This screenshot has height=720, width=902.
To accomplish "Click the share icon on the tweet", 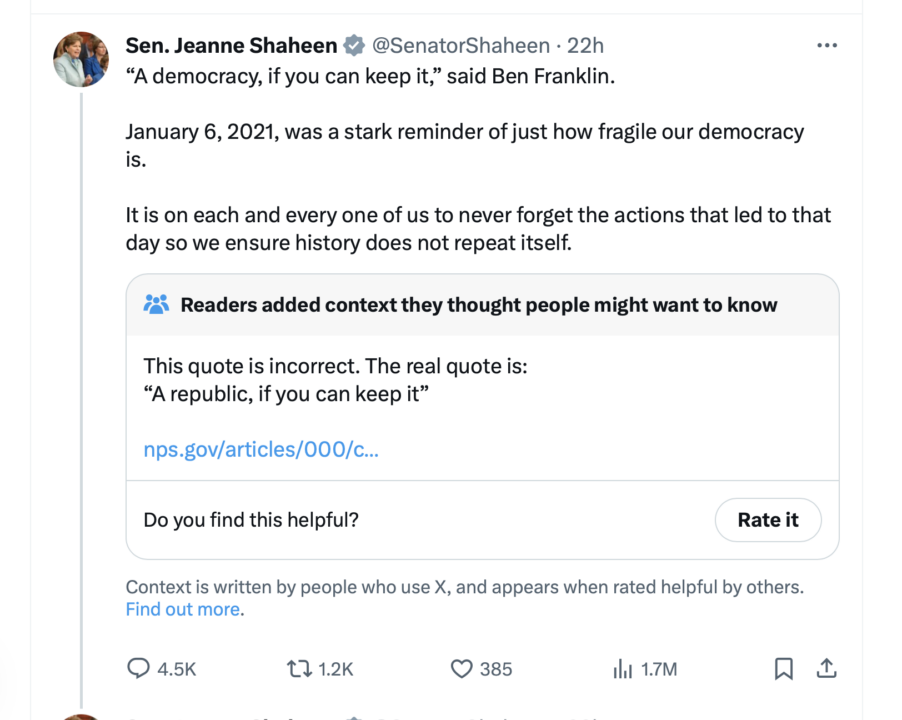I will (826, 669).
